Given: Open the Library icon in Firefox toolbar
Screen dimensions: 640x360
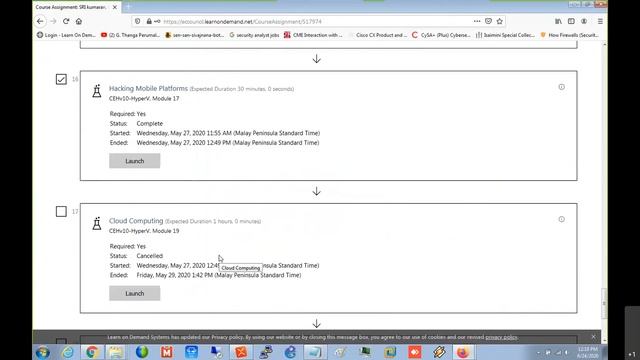Looking at the screenshot, I should (x=558, y=21).
